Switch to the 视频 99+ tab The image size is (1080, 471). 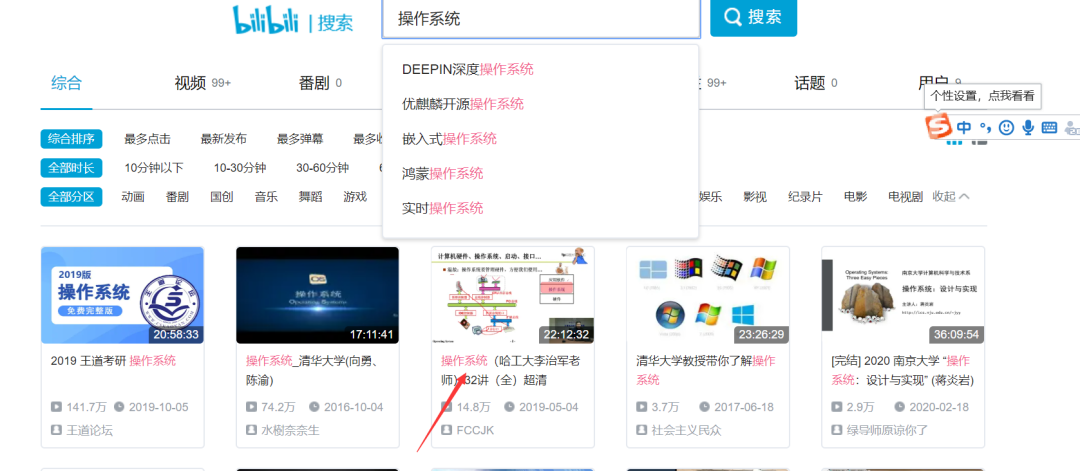pyautogui.click(x=202, y=84)
